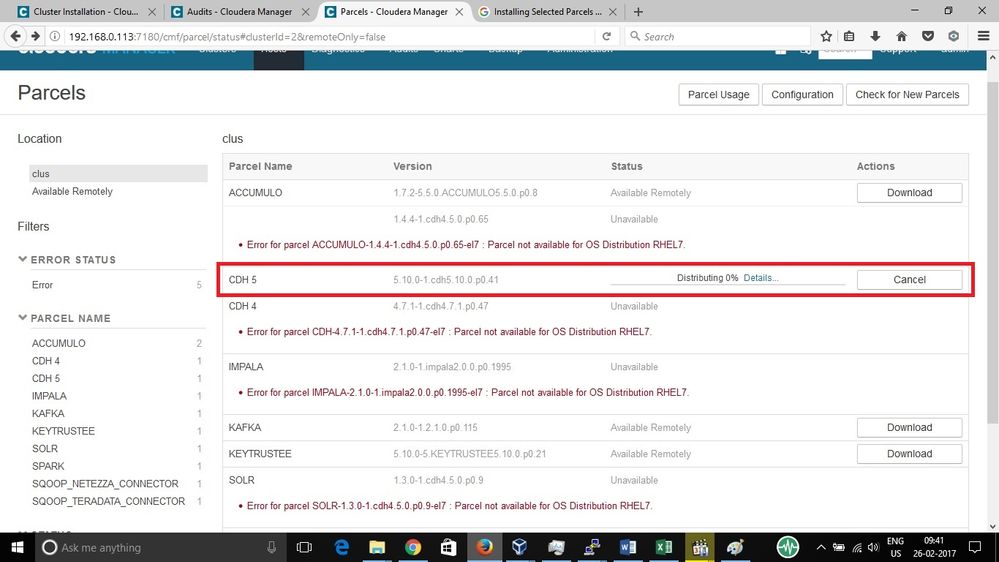
Task: Open Windows Store from taskbar
Action: tap(449, 547)
